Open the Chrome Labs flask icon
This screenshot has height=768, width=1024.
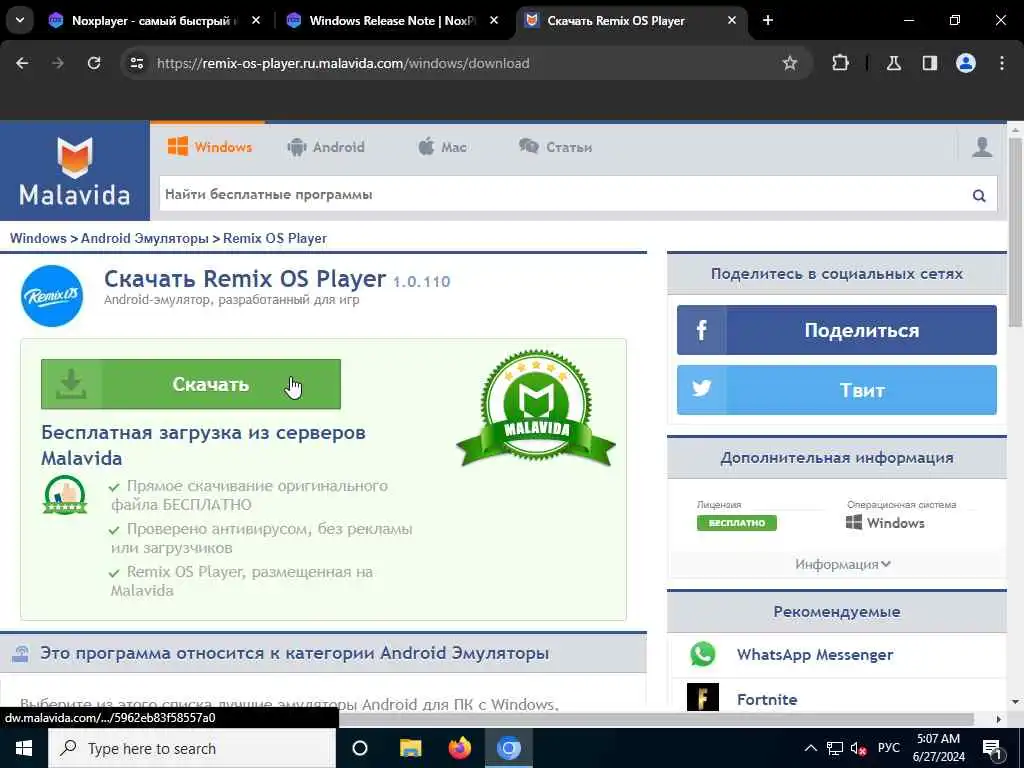click(893, 63)
